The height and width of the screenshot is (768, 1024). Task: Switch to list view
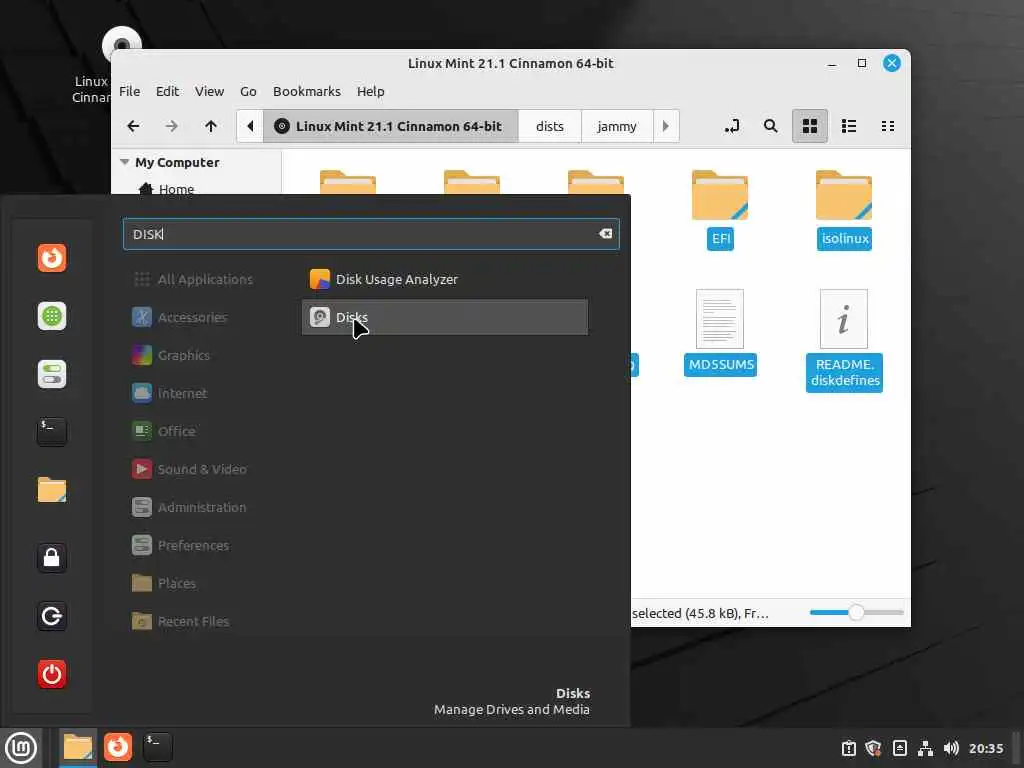(x=849, y=126)
